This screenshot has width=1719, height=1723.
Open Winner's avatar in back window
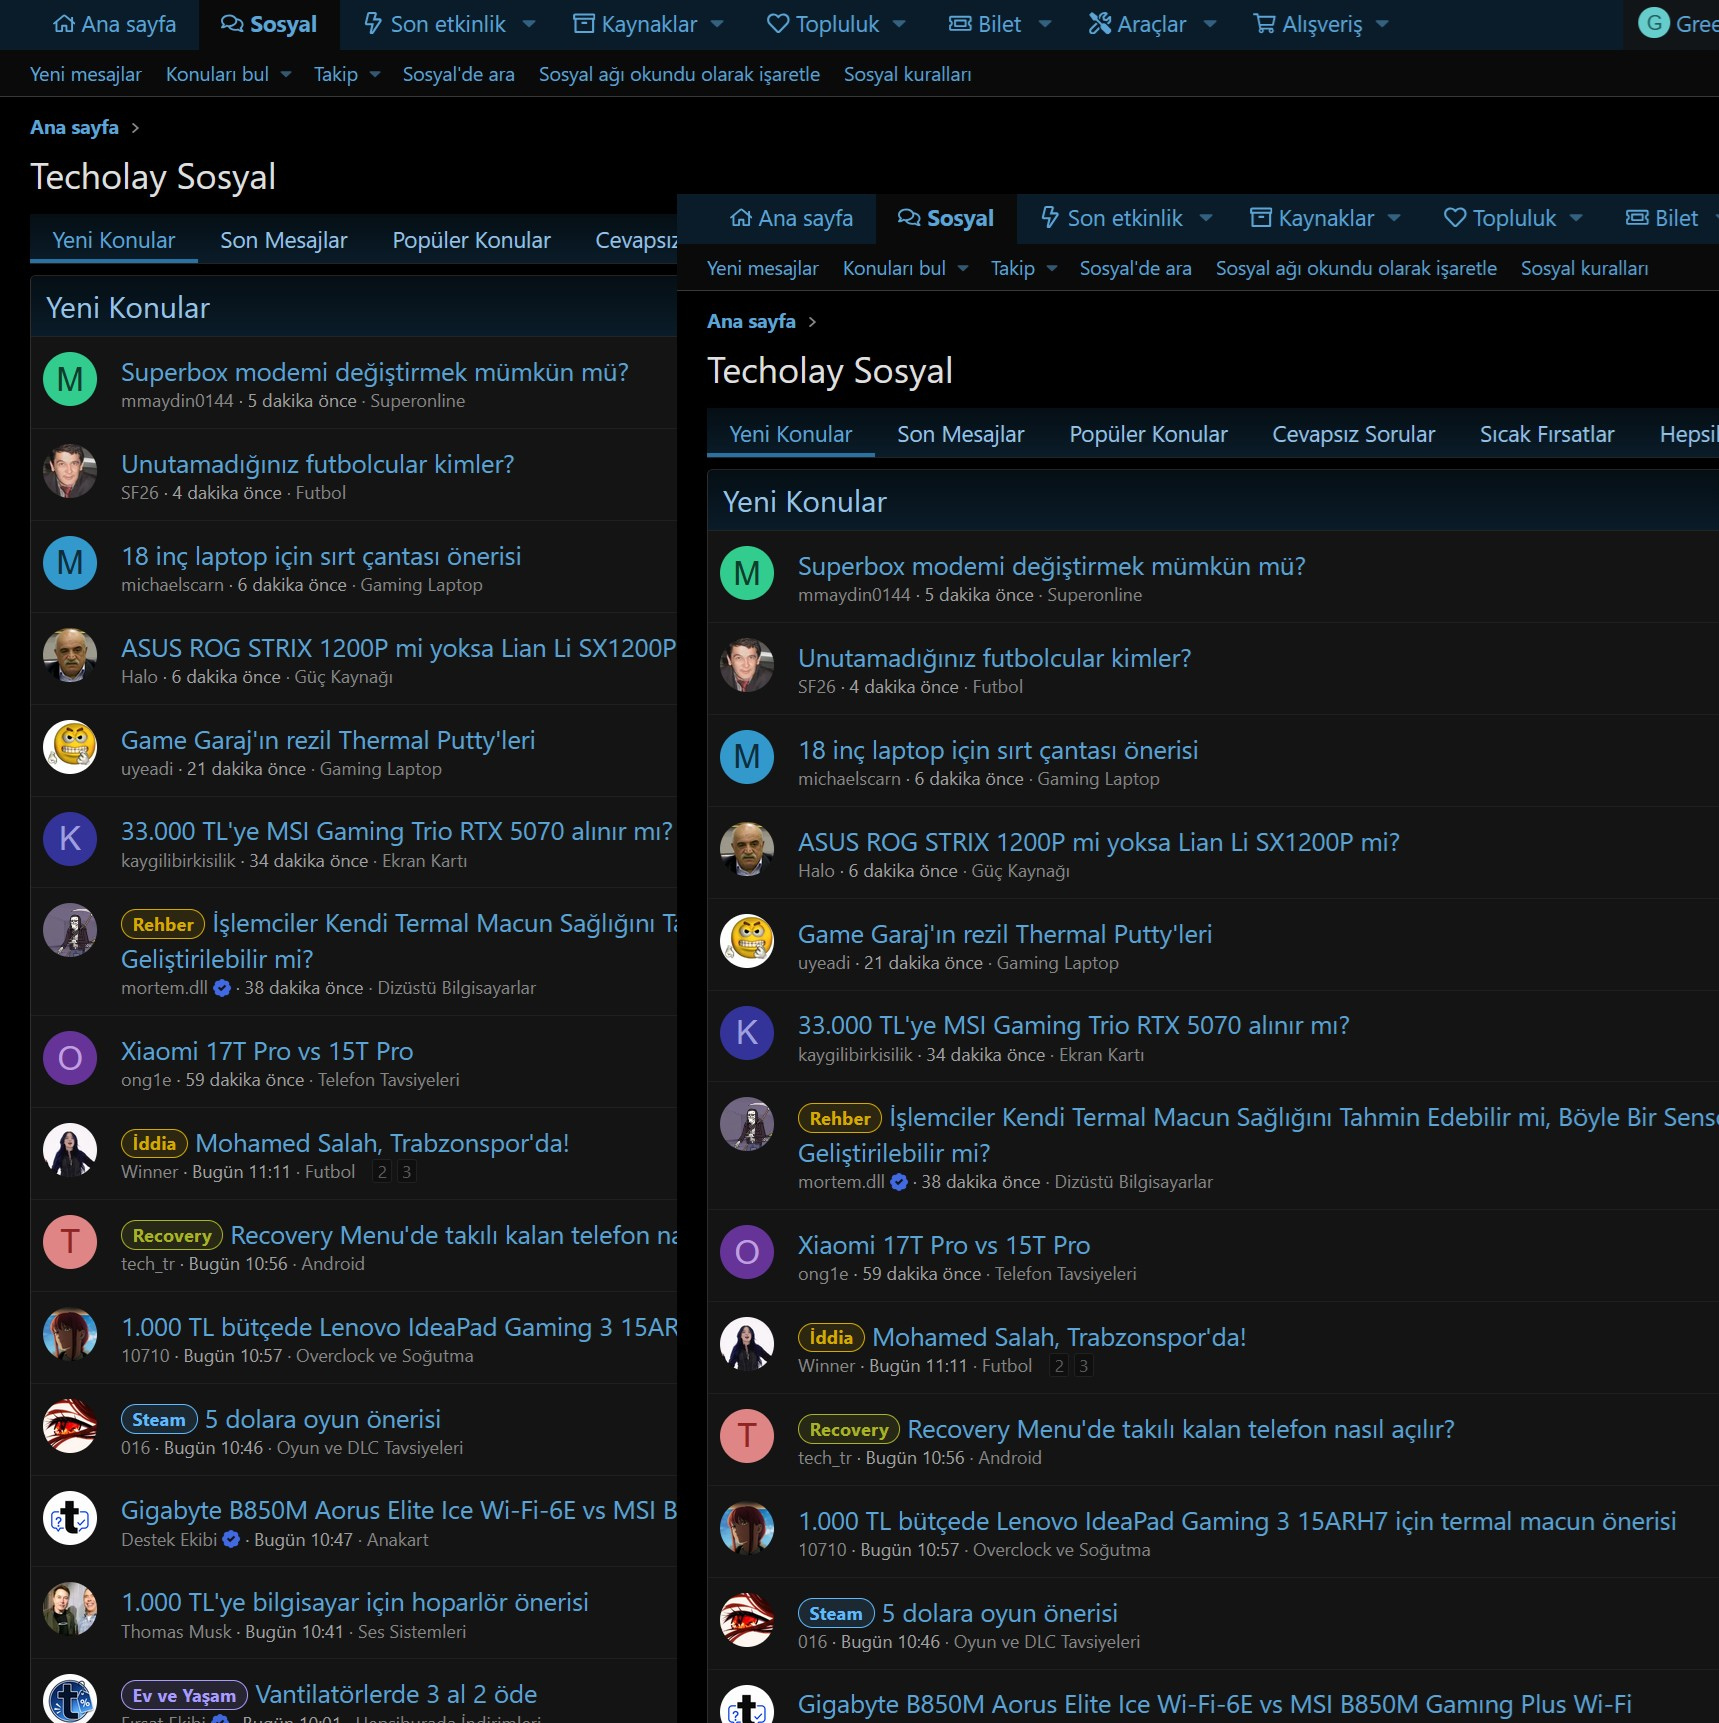click(70, 1151)
